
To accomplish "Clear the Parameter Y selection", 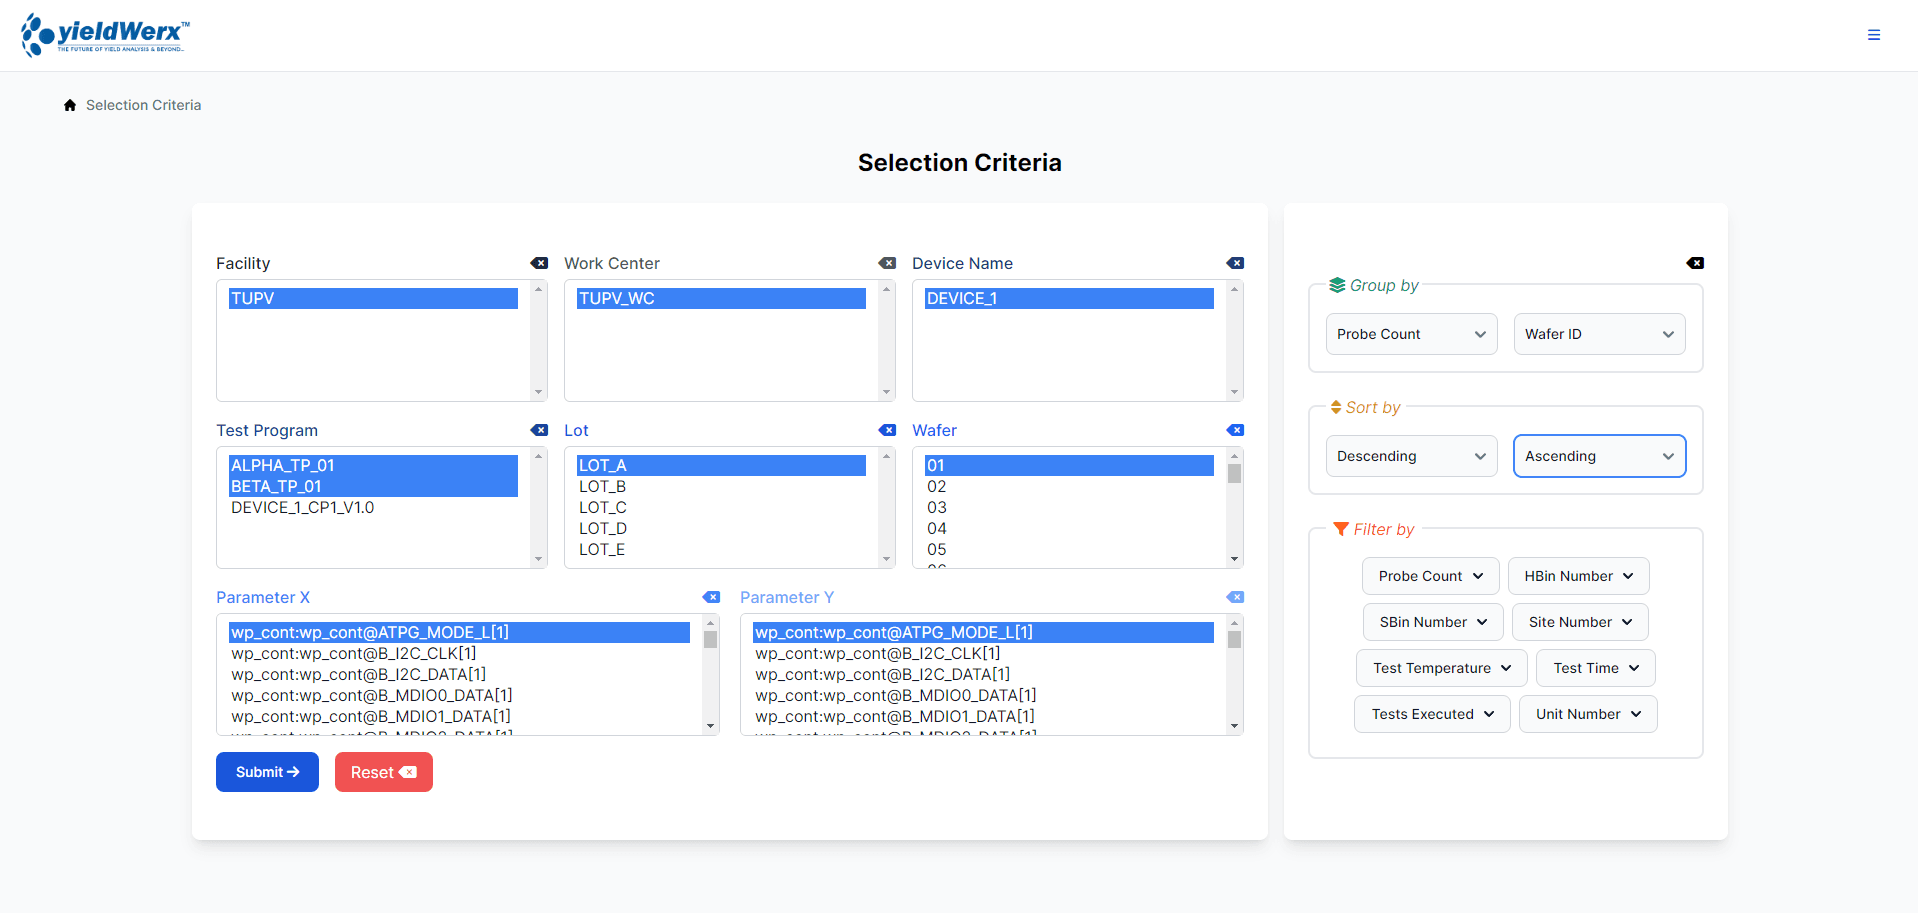I will click(1235, 597).
